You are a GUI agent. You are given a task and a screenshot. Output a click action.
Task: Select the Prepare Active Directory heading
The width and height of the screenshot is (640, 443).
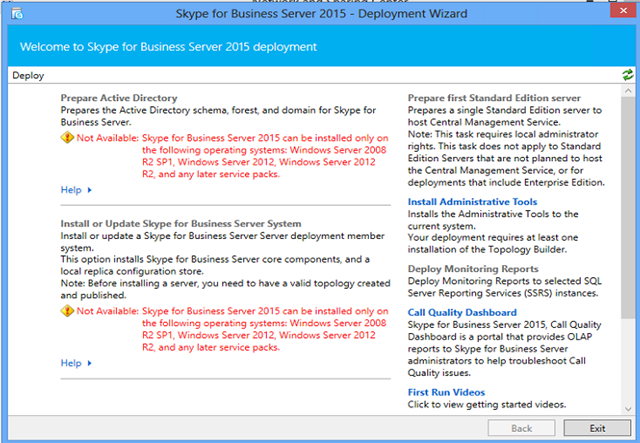[119, 98]
